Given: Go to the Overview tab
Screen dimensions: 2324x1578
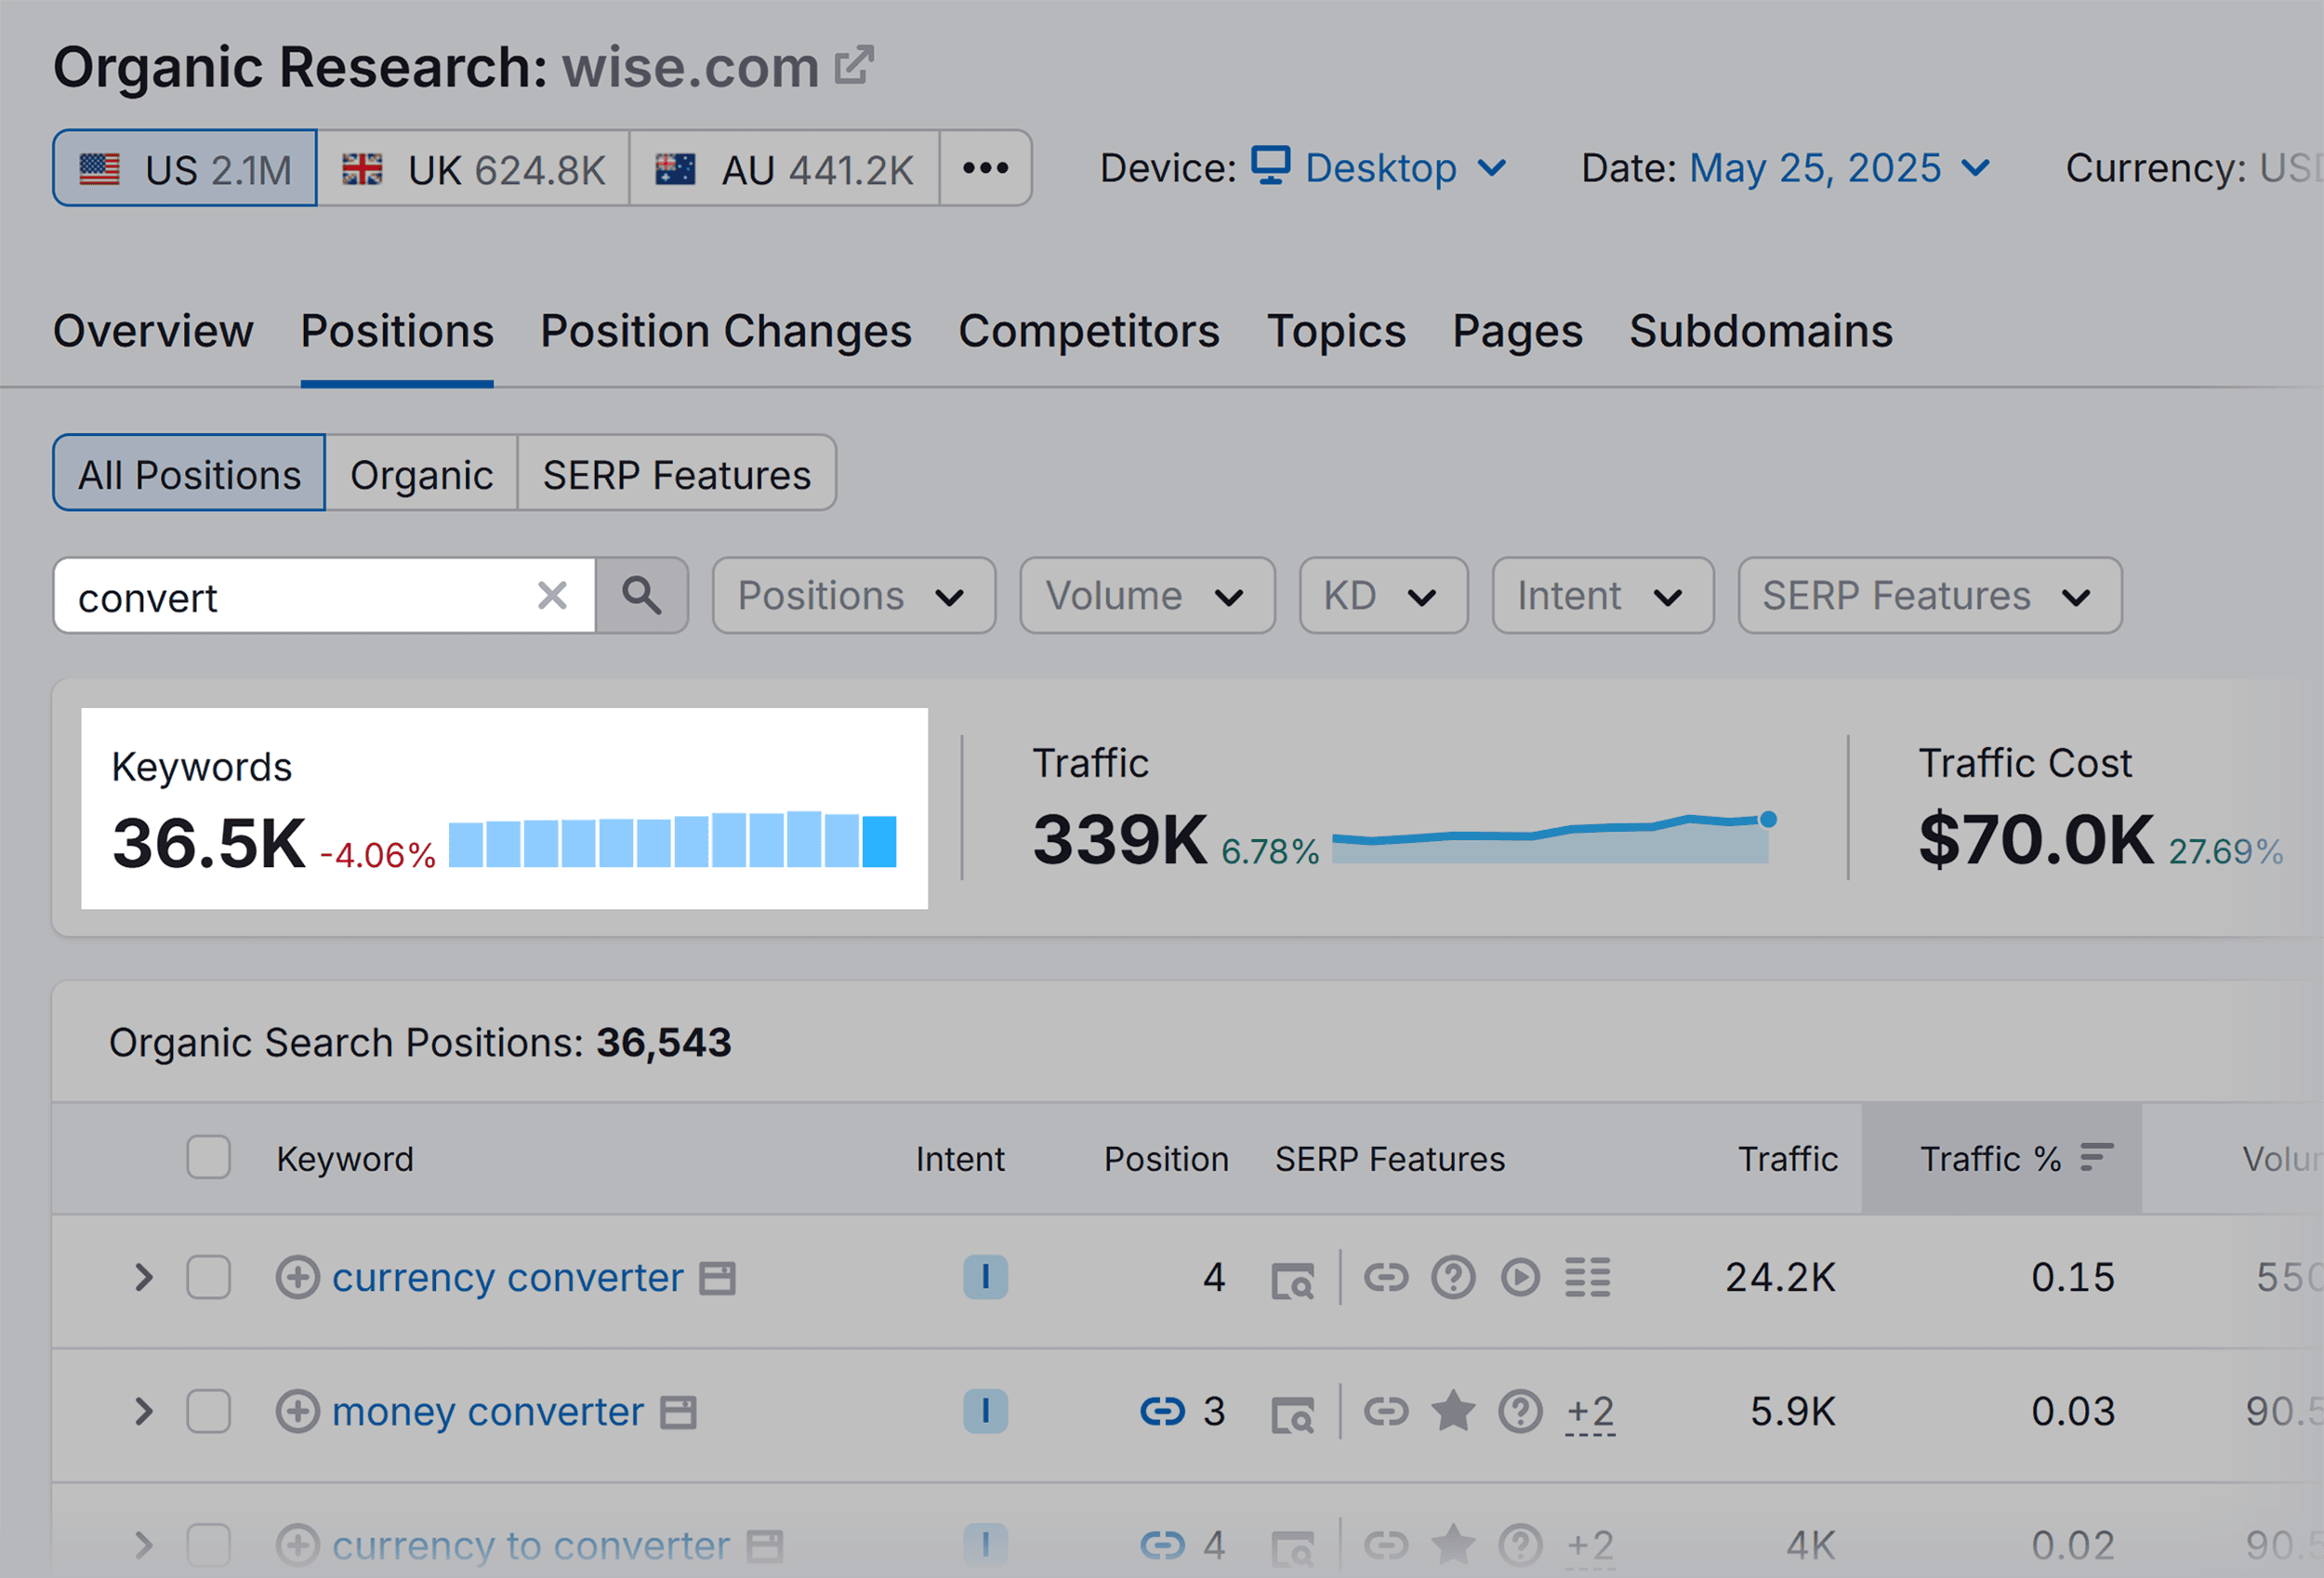Looking at the screenshot, I should tap(153, 331).
